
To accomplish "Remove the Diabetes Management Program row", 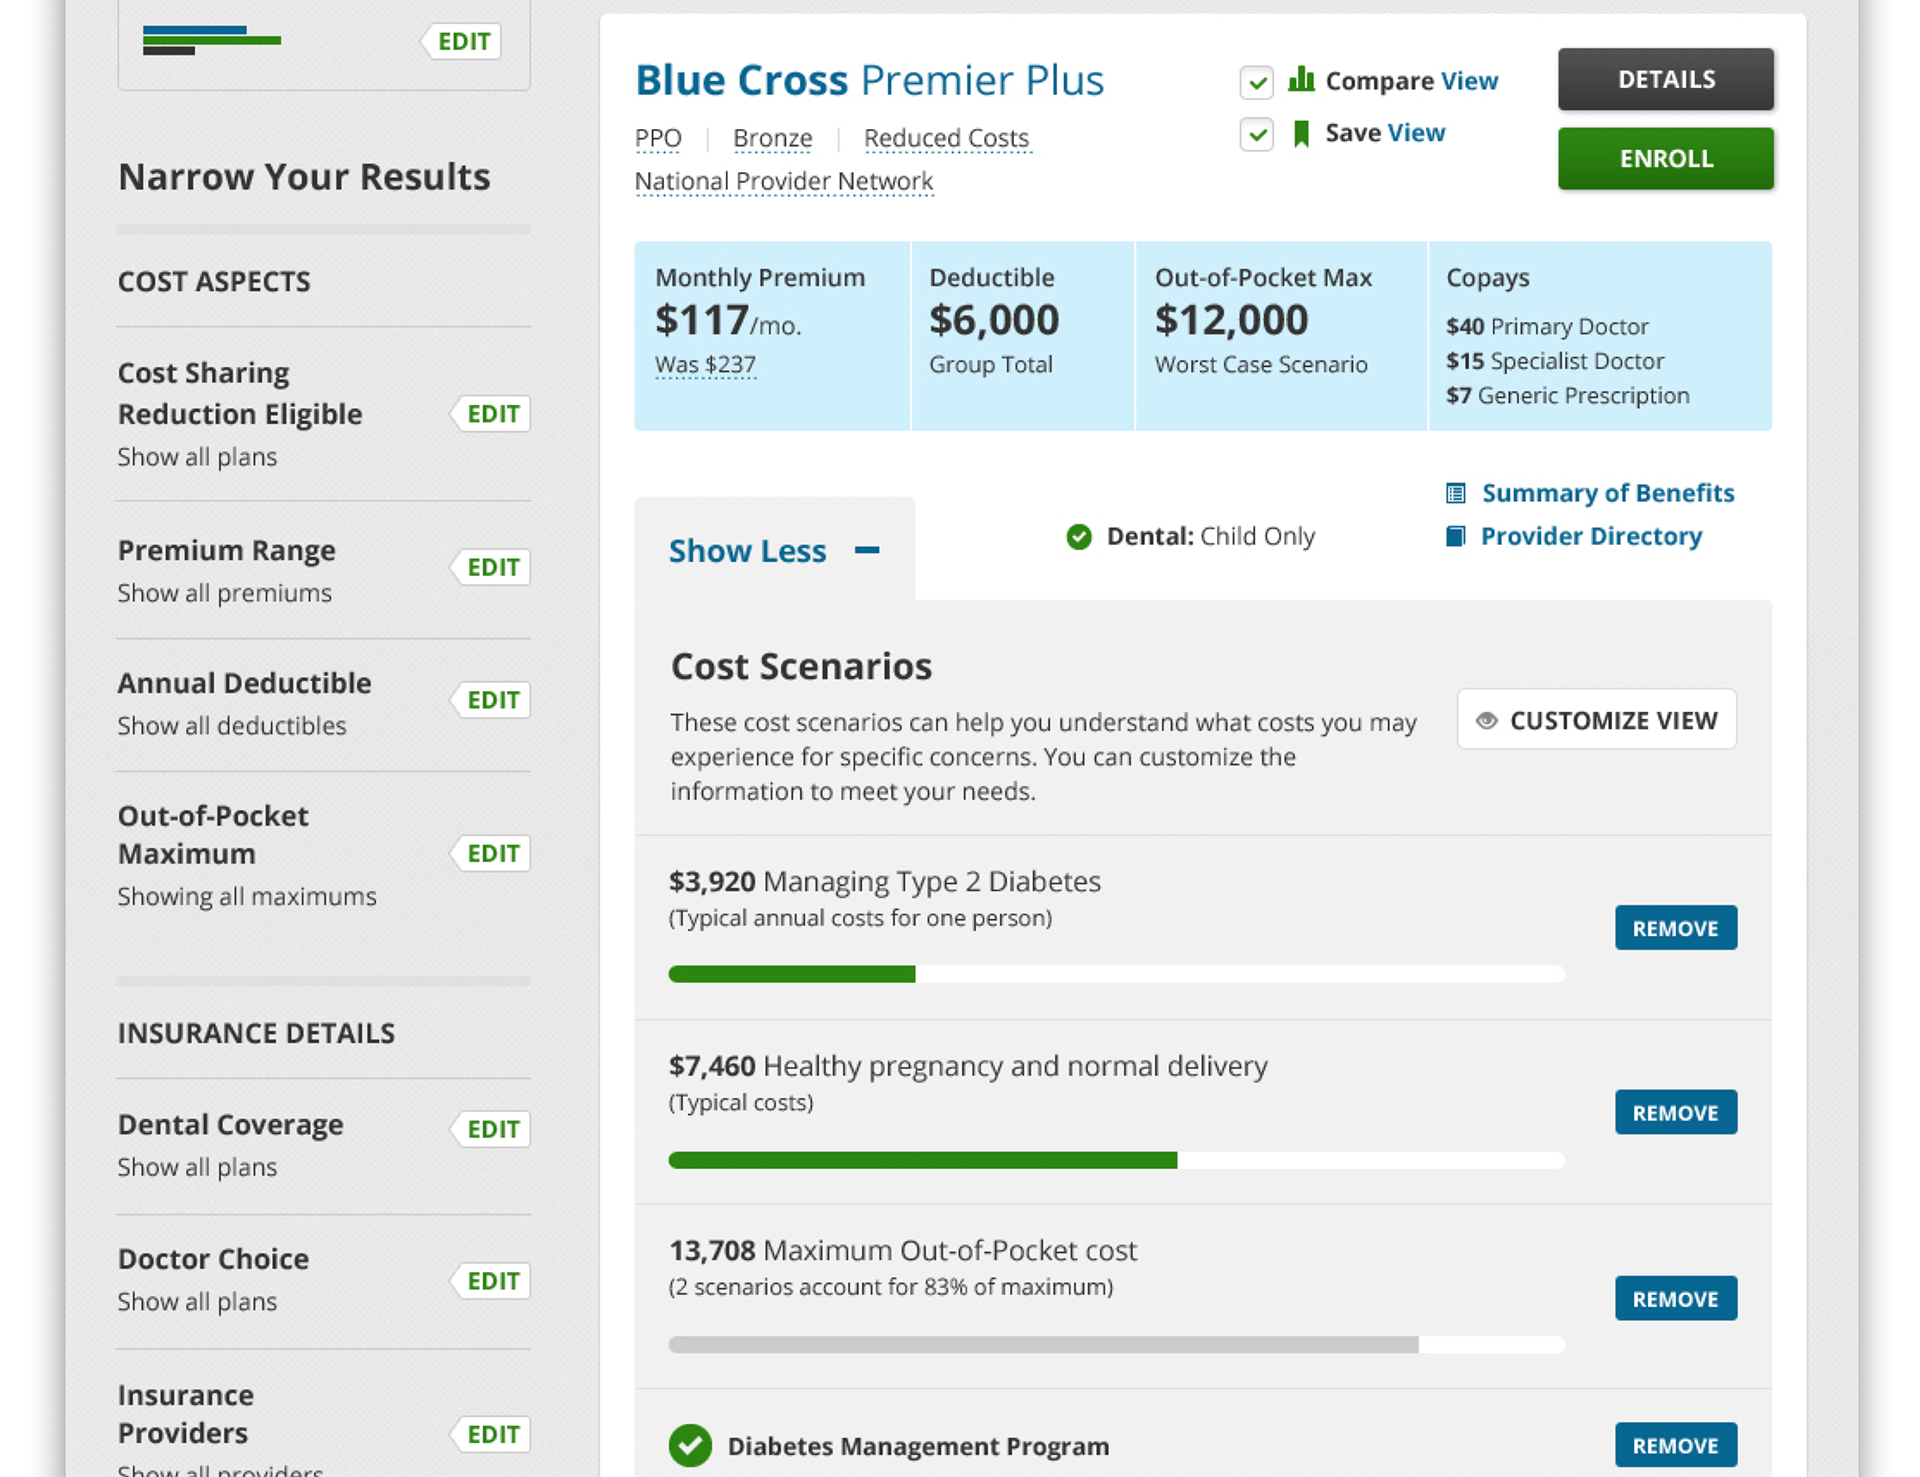I will click(x=1675, y=1445).
